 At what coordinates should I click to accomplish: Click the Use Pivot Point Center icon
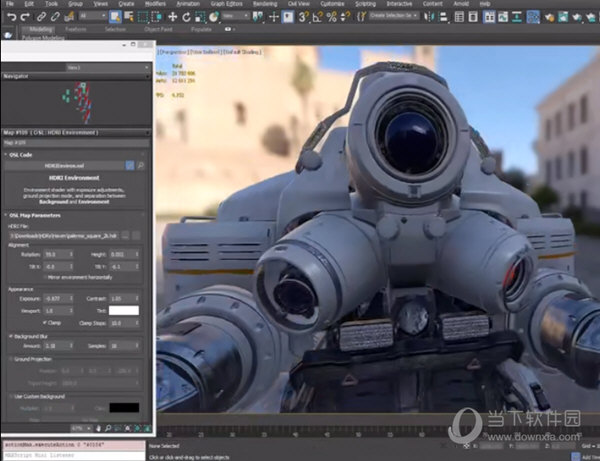[258, 17]
